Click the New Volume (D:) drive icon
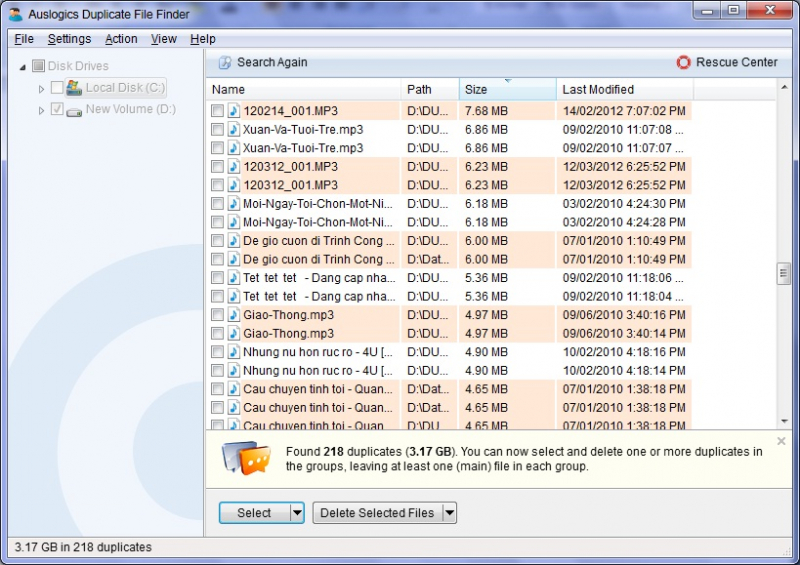 (74, 111)
